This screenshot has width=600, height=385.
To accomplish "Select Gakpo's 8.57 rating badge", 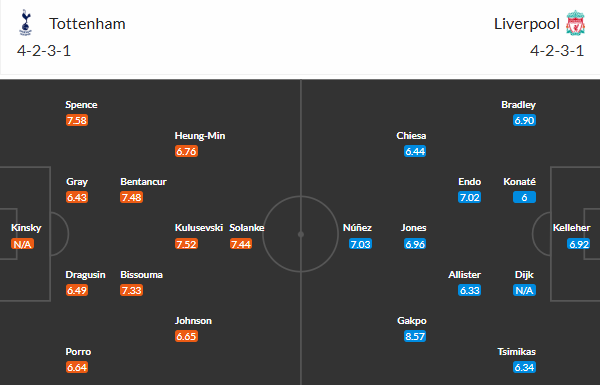I will click(x=415, y=336).
